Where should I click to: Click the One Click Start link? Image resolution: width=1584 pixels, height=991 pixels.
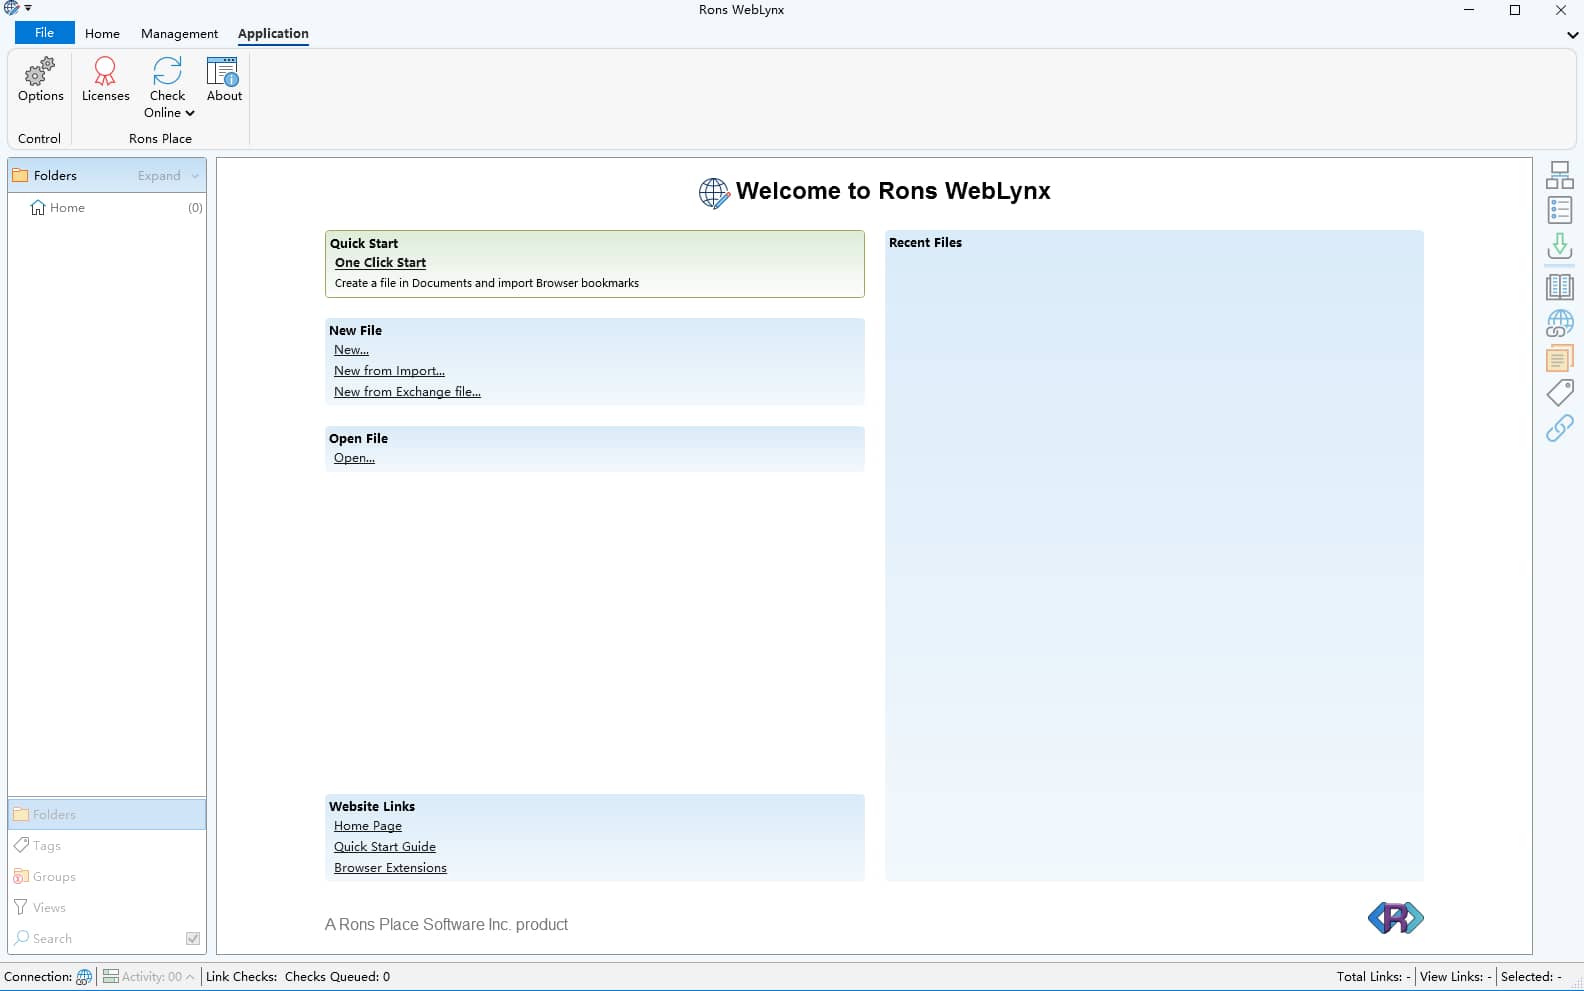pyautogui.click(x=380, y=263)
